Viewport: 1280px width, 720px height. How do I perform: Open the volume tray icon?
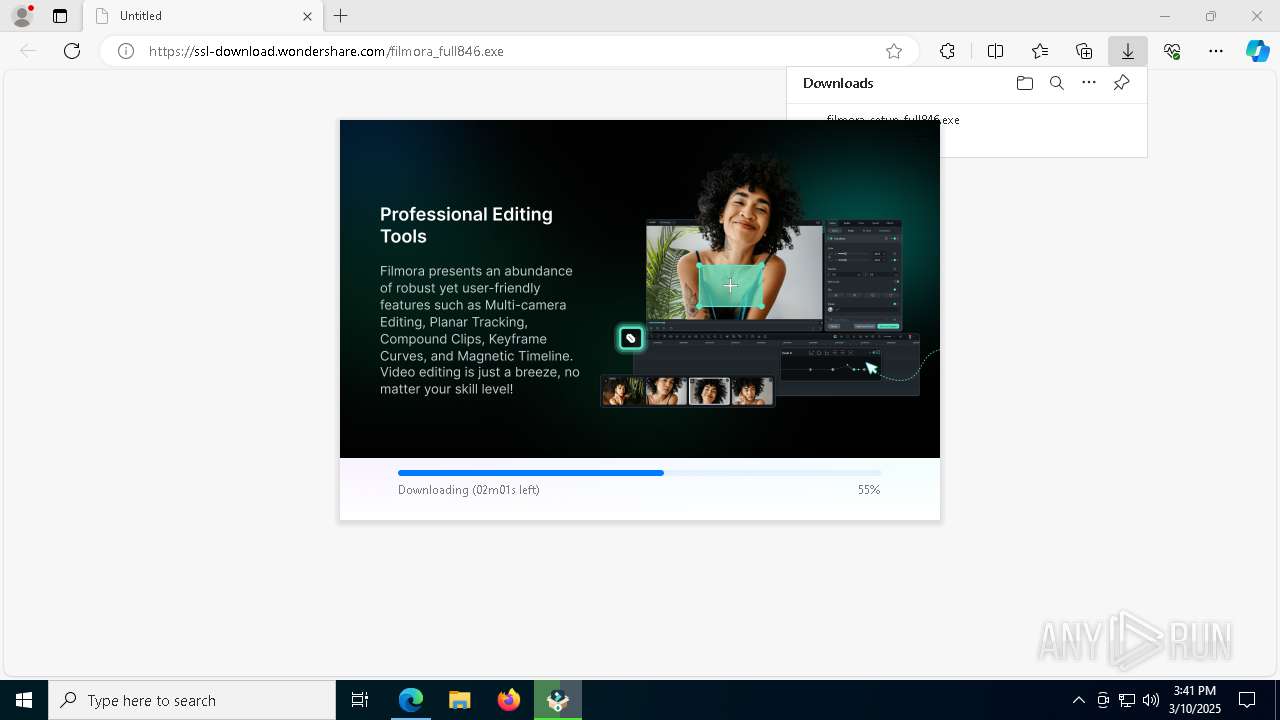(1151, 700)
